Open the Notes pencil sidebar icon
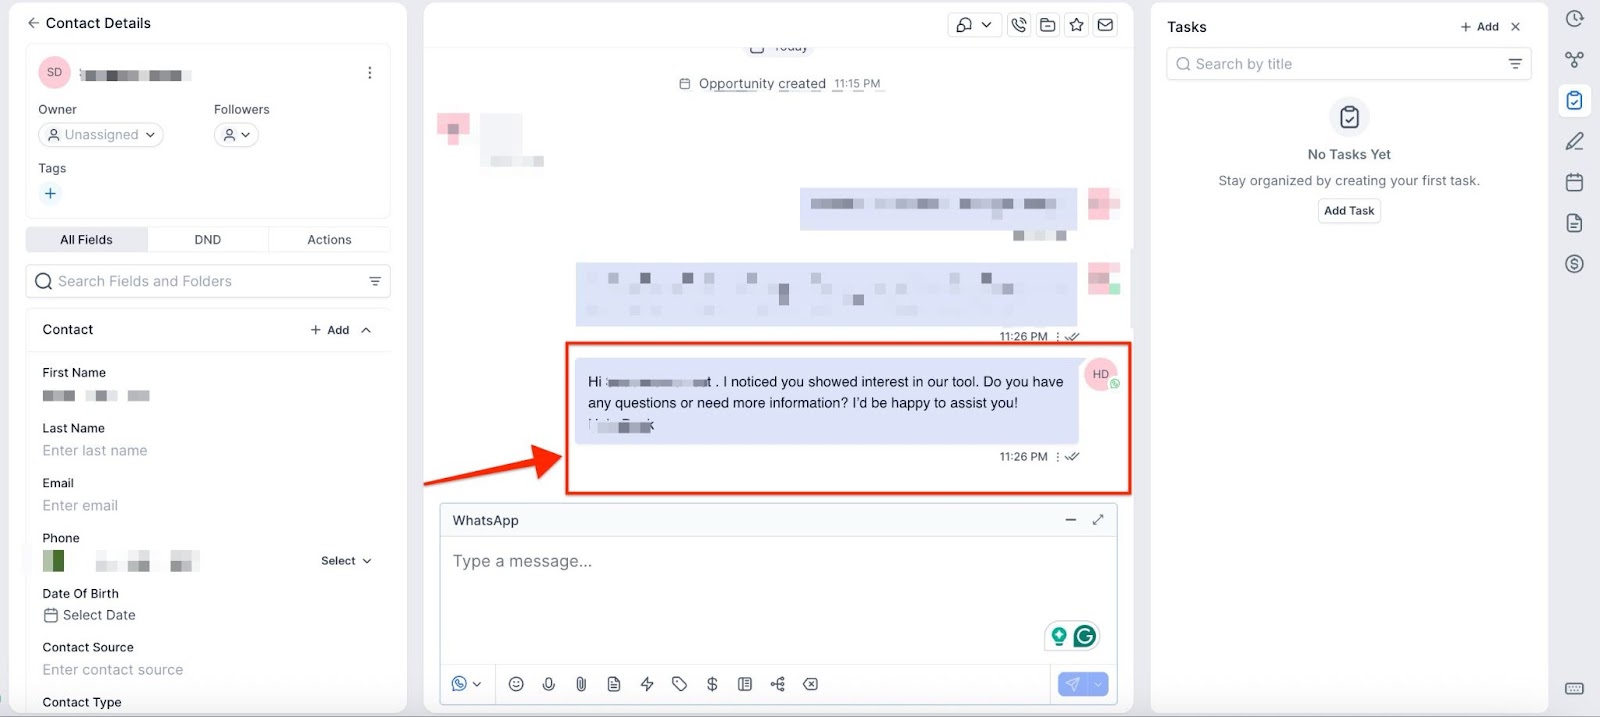Viewport: 1600px width, 717px height. coord(1574,141)
